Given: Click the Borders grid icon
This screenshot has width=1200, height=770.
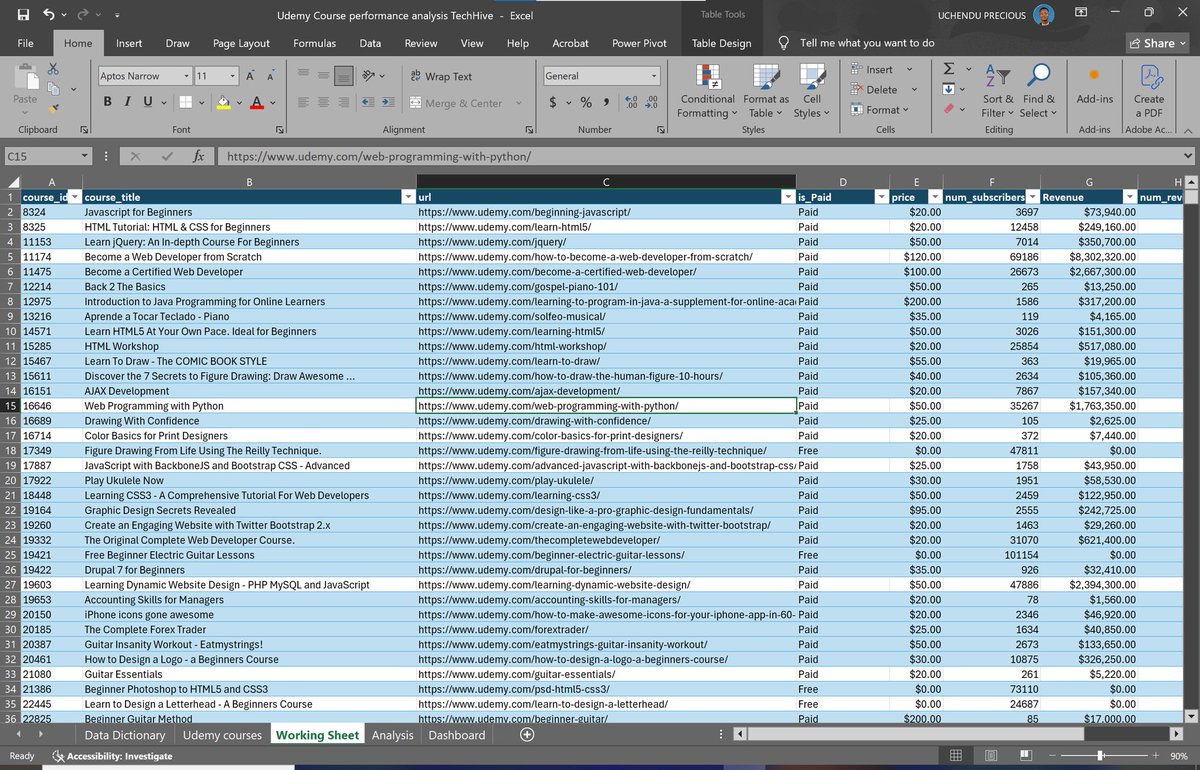Looking at the screenshot, I should [185, 102].
